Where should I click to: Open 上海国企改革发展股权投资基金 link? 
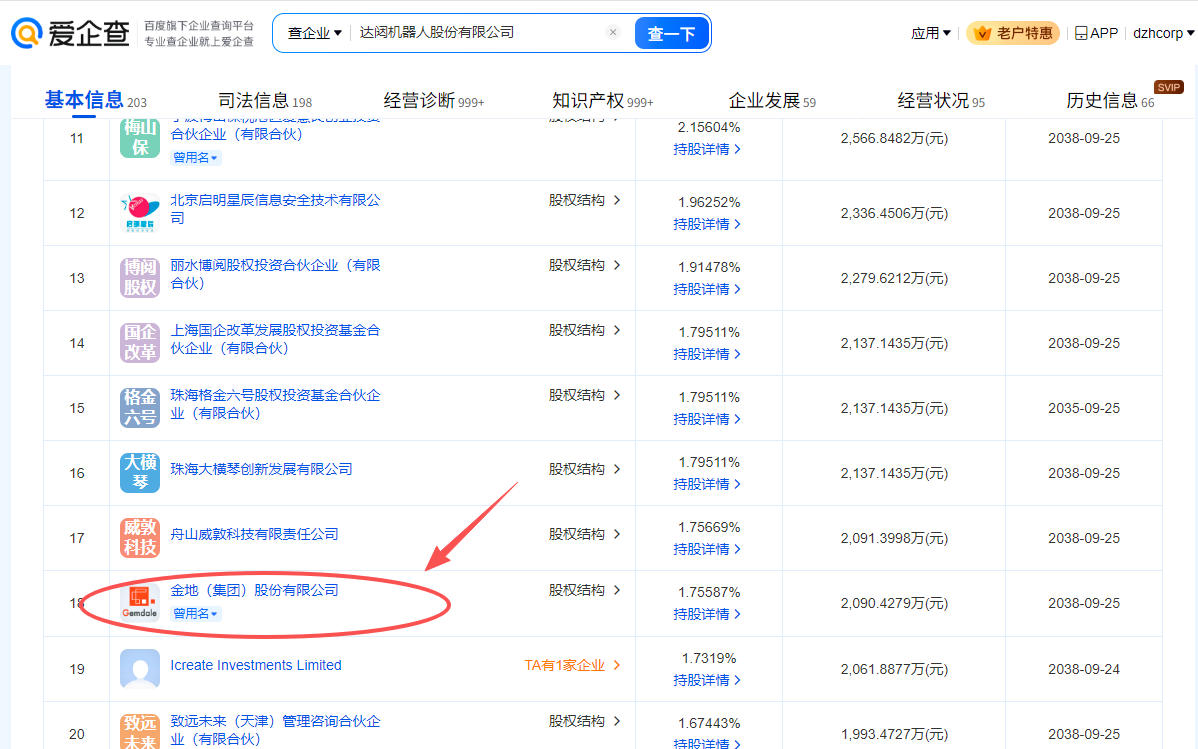coord(275,339)
